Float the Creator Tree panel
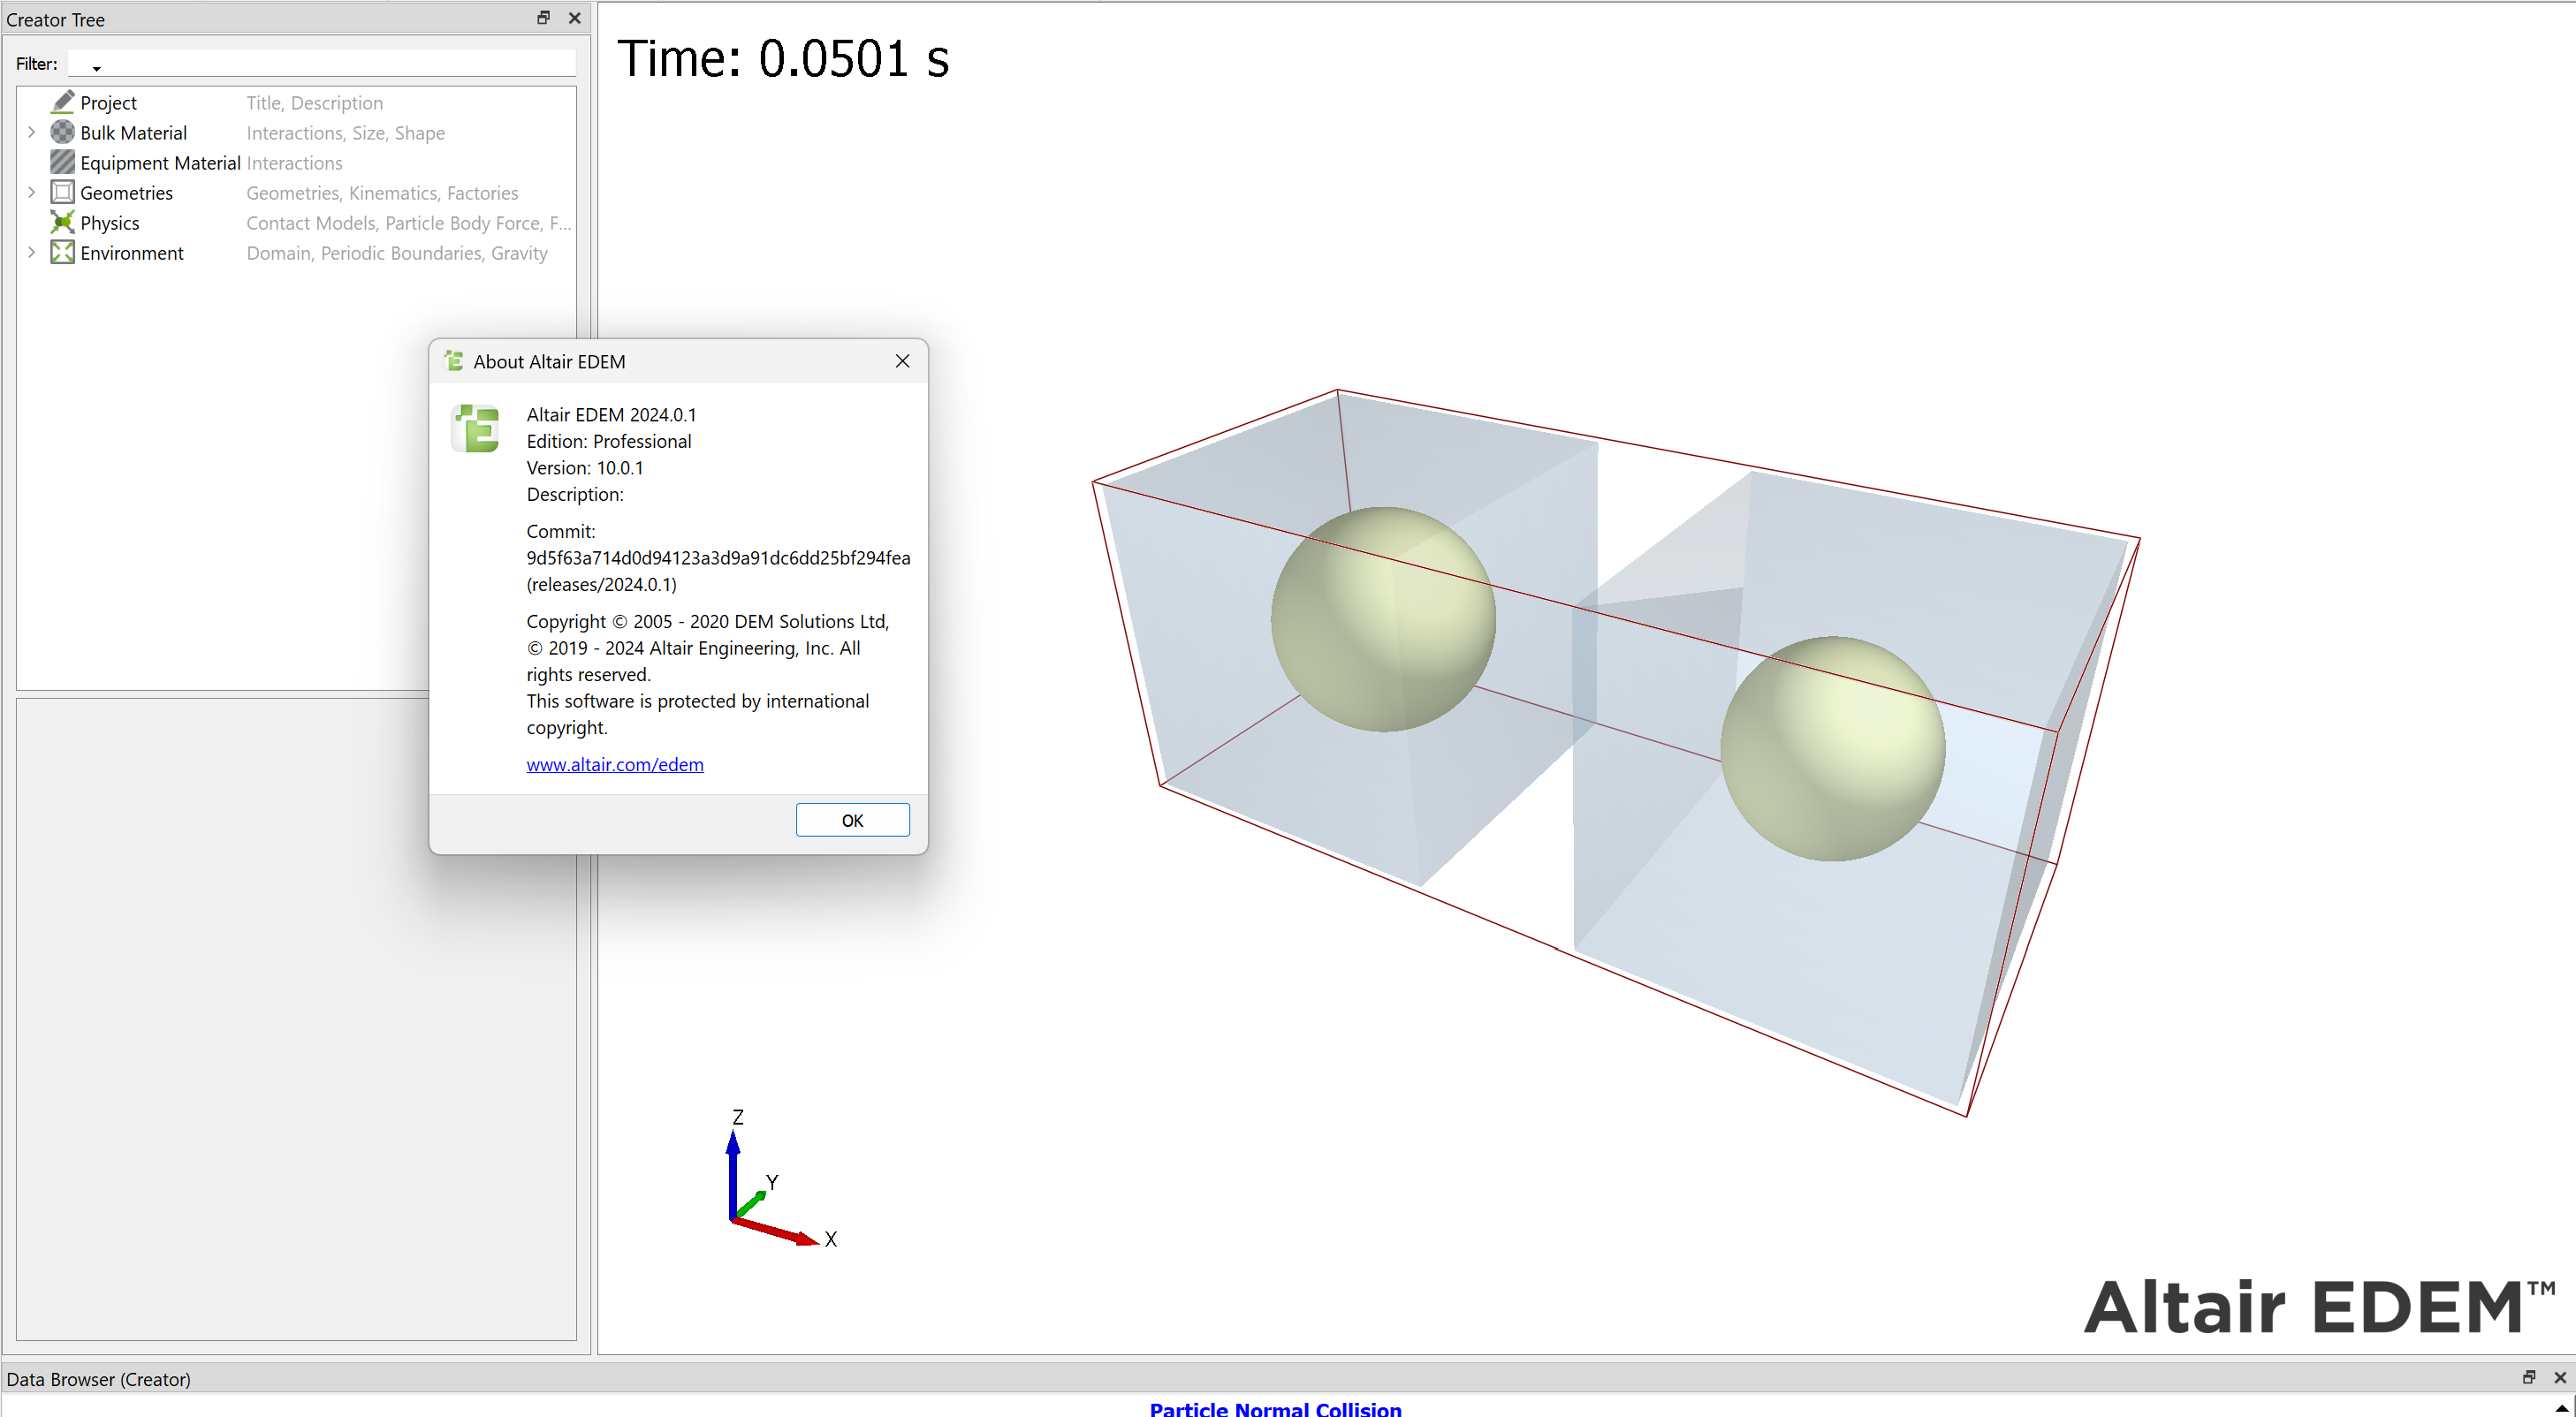This screenshot has width=2576, height=1417. [x=543, y=18]
